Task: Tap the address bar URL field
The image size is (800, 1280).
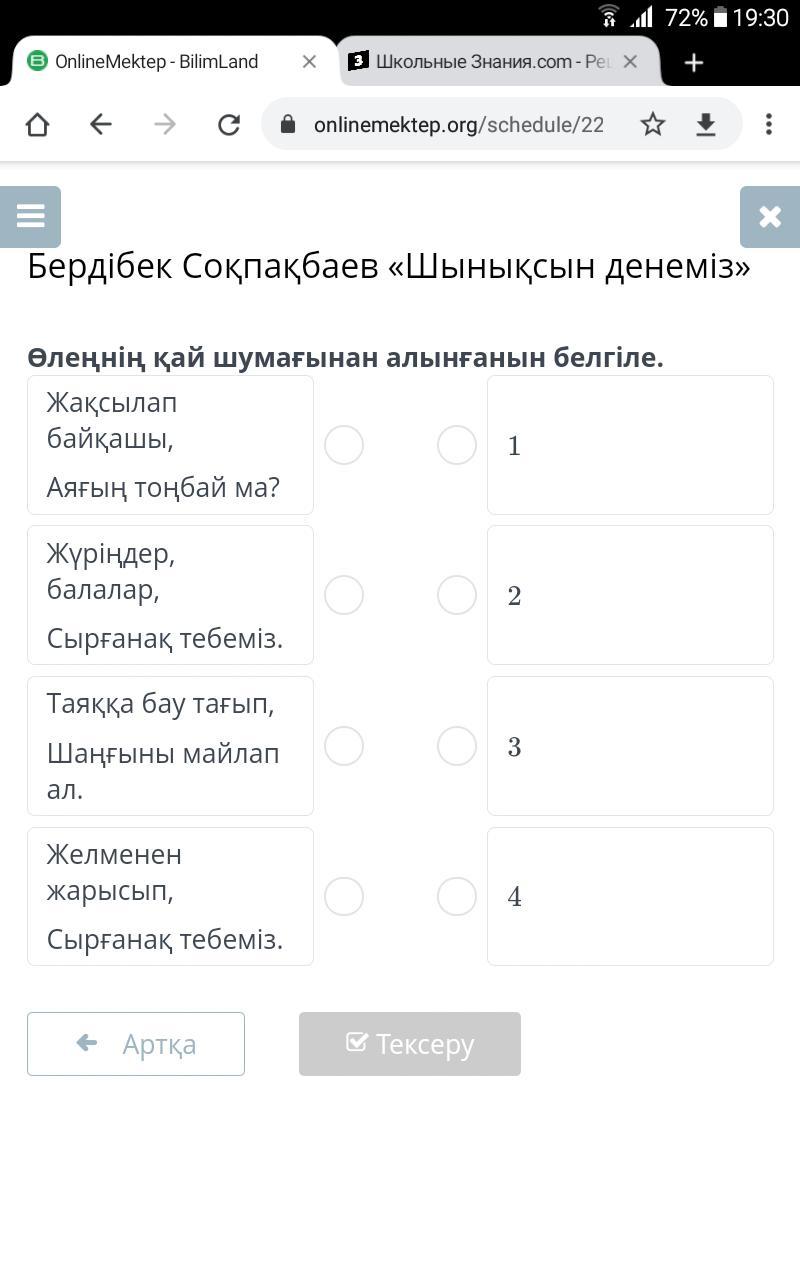Action: pyautogui.click(x=458, y=124)
